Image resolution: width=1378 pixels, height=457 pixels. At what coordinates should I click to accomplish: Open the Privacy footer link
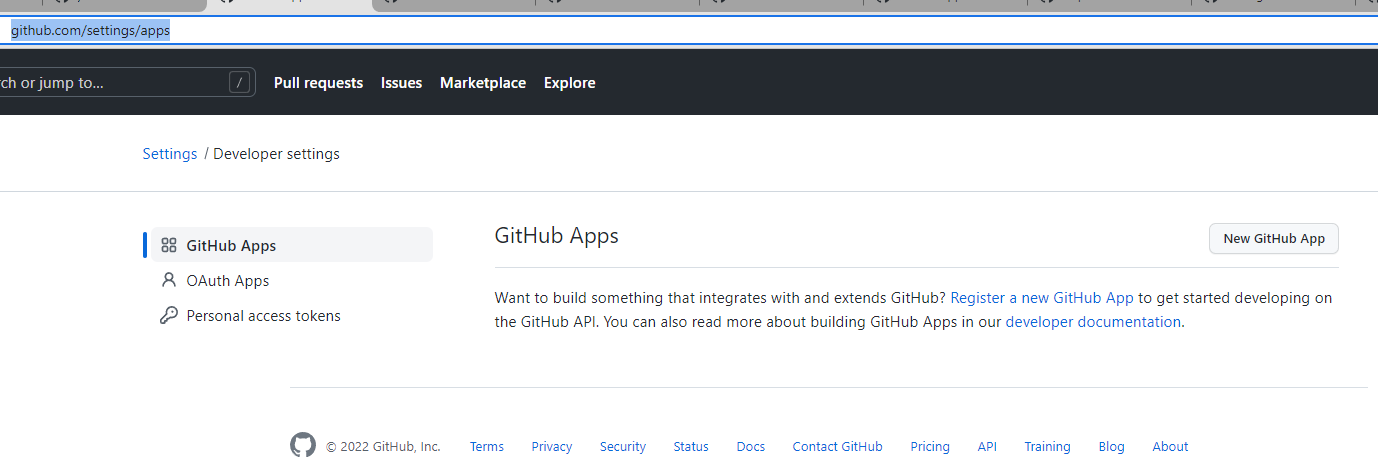552,446
